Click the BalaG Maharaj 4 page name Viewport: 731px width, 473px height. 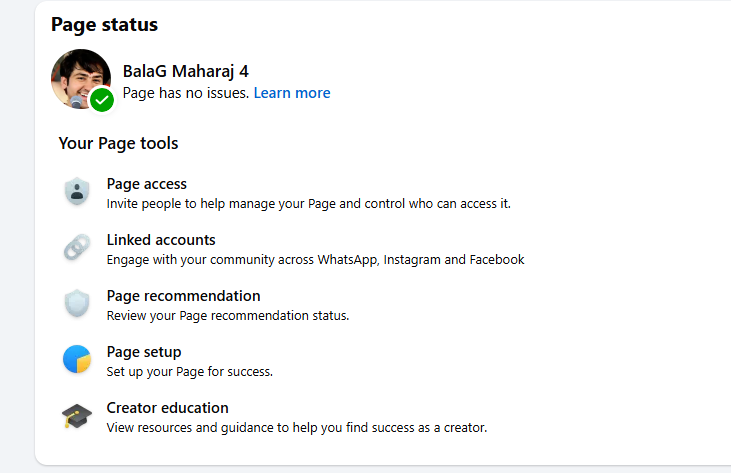185,71
